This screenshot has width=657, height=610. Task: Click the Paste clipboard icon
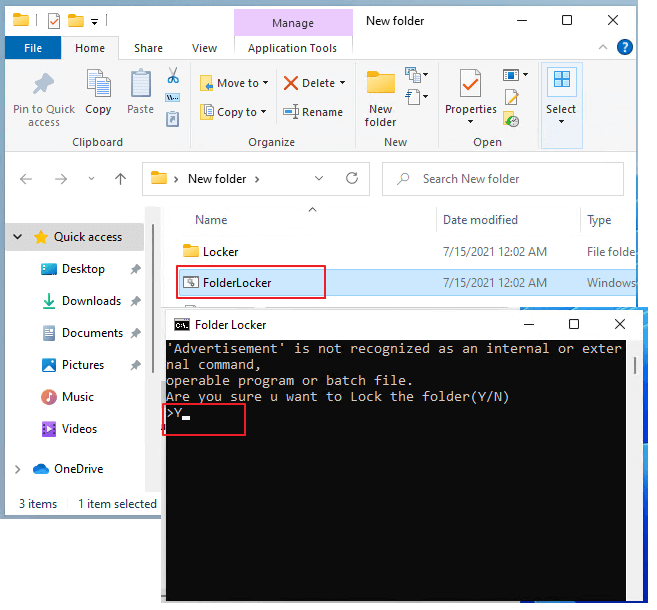tap(141, 86)
